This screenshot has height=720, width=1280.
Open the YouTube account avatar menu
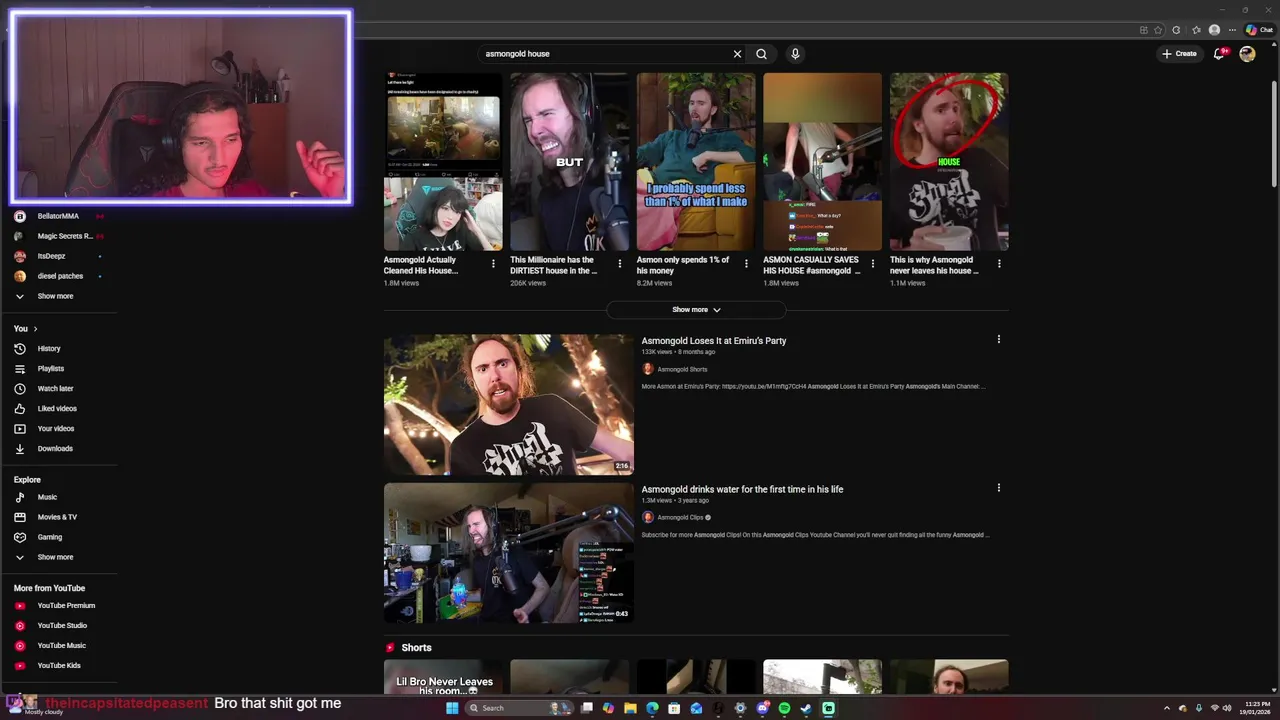tap(1247, 54)
